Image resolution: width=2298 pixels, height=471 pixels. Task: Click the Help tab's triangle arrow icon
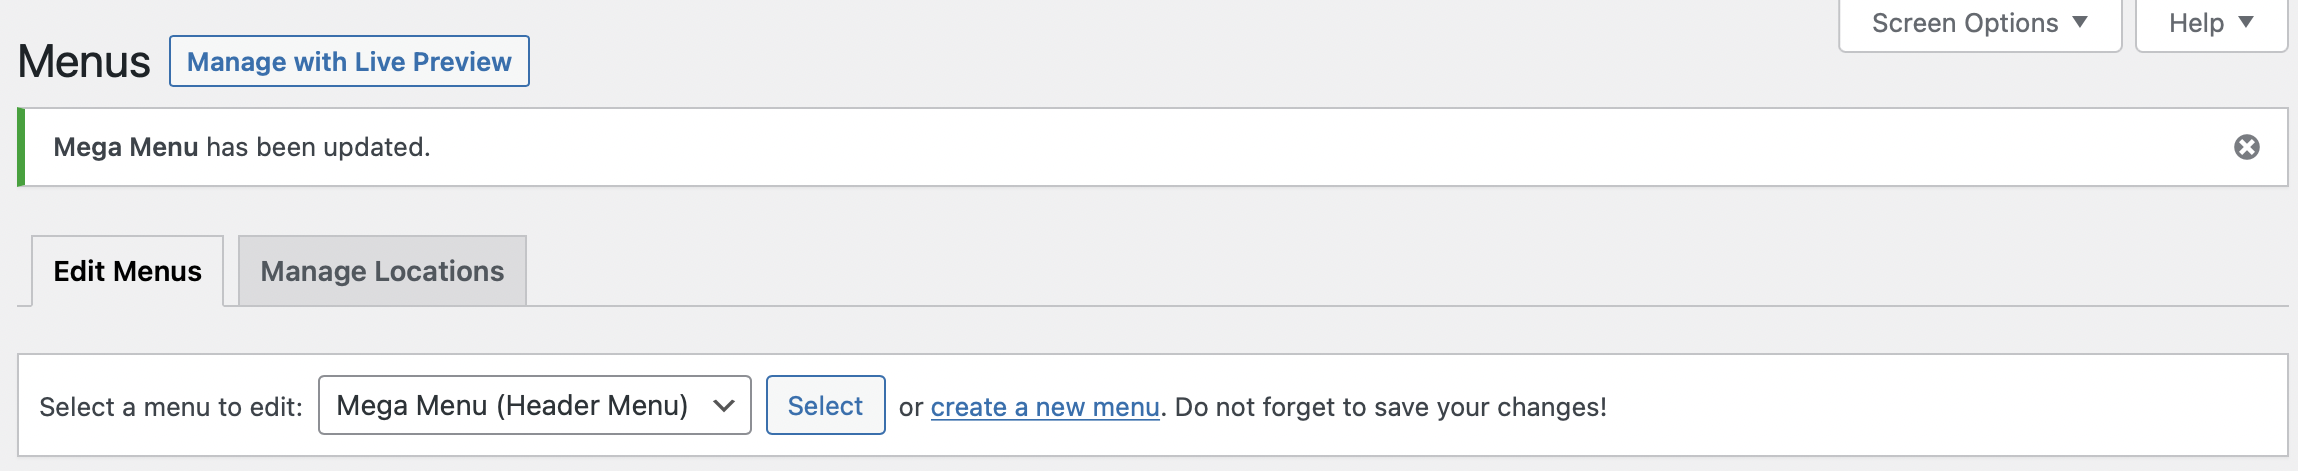point(2246,22)
